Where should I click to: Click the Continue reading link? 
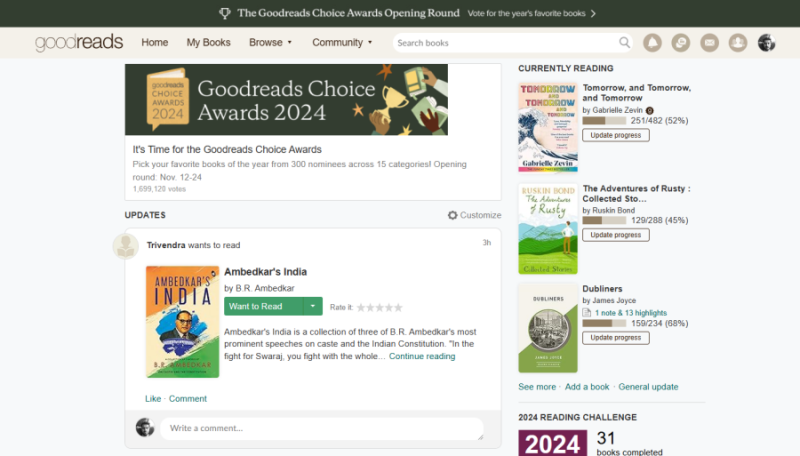[422, 356]
